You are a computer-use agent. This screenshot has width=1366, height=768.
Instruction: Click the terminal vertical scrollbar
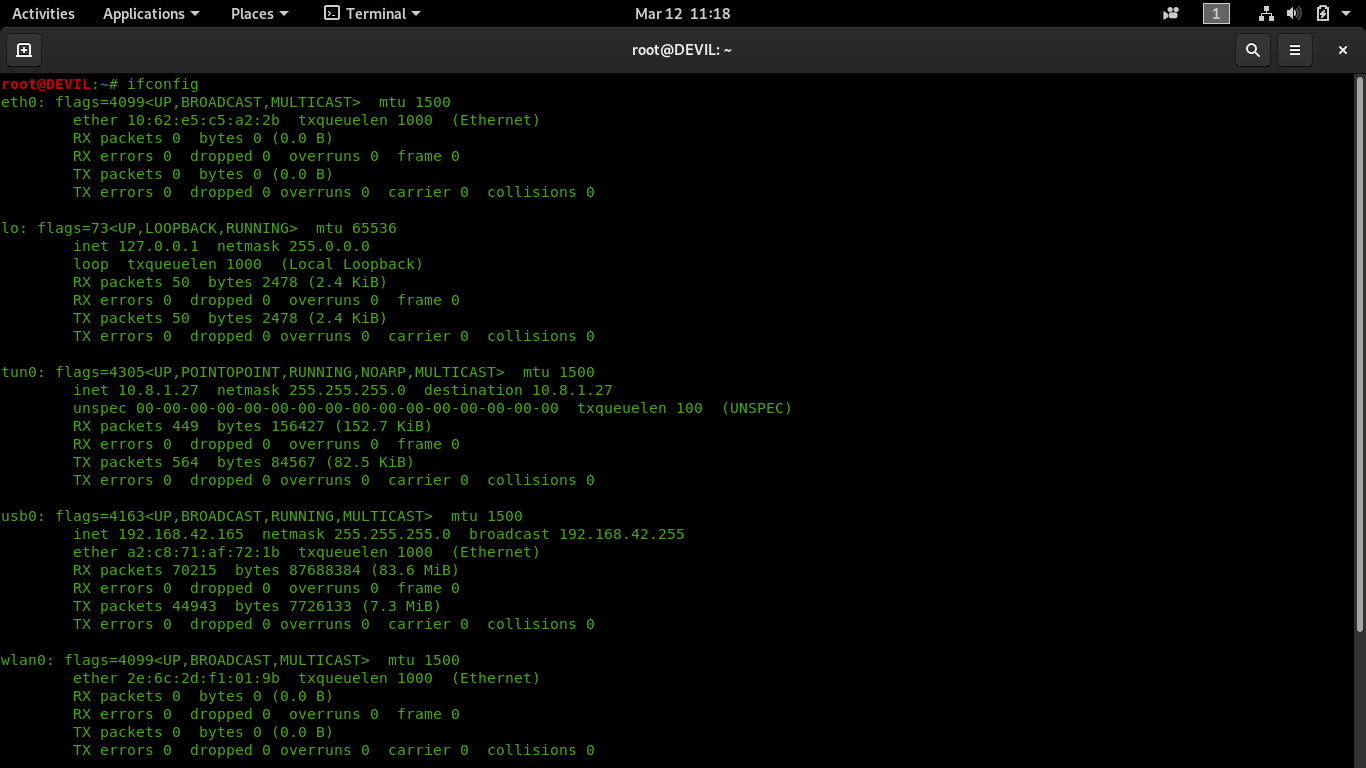tap(1360, 350)
